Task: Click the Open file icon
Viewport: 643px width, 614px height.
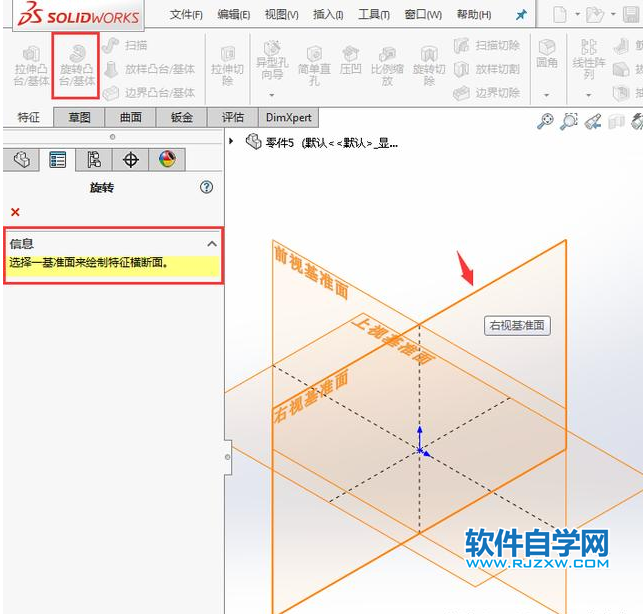Action: (x=595, y=15)
